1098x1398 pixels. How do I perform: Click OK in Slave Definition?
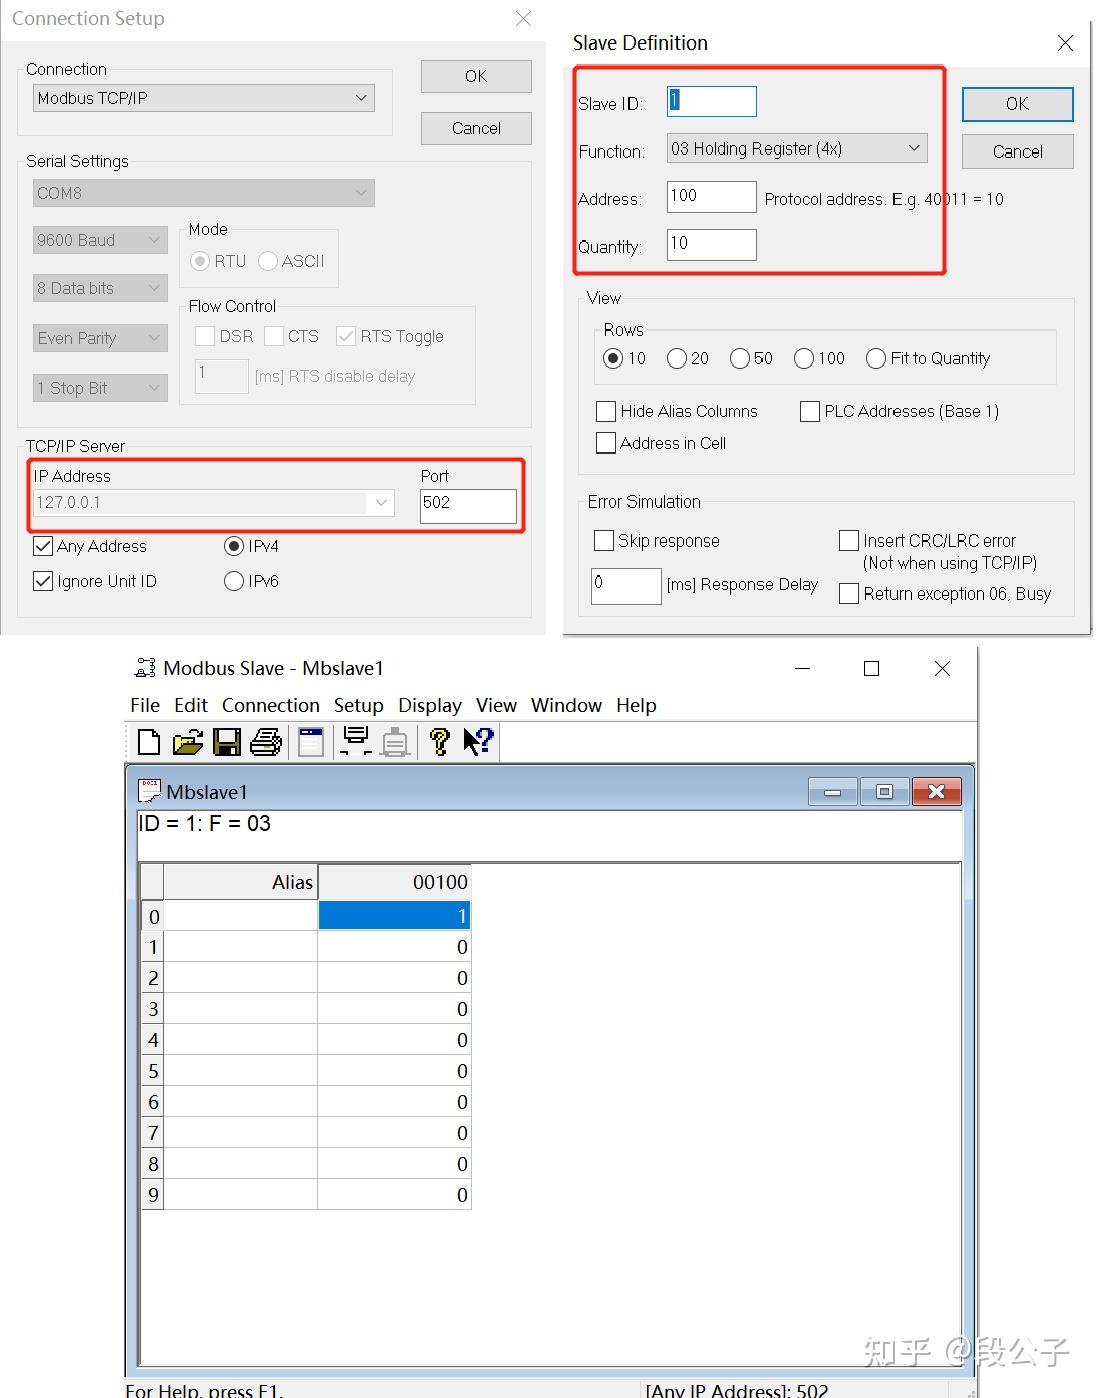(x=1016, y=104)
